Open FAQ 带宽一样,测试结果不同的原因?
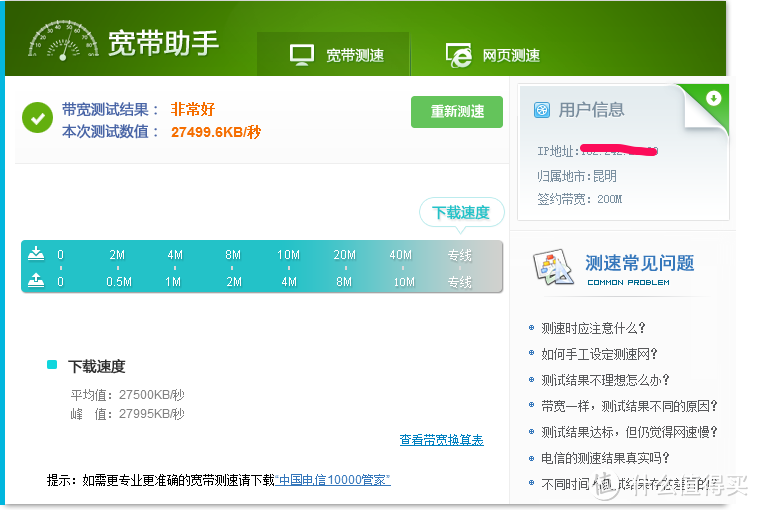Image resolution: width=758 pixels, height=511 pixels. click(629, 406)
